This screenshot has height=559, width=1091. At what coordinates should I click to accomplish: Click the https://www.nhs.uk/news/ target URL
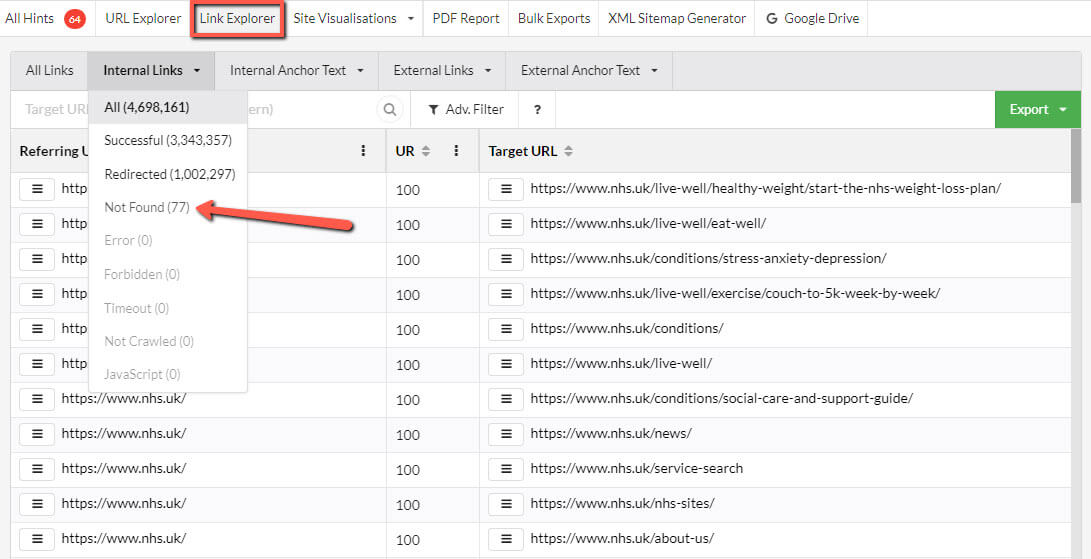tap(611, 434)
